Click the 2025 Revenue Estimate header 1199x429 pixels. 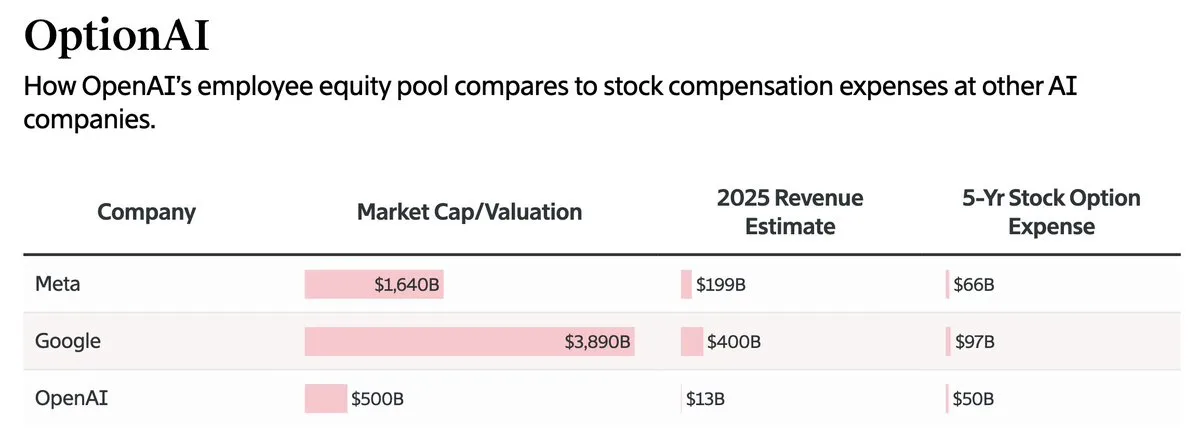click(x=790, y=212)
